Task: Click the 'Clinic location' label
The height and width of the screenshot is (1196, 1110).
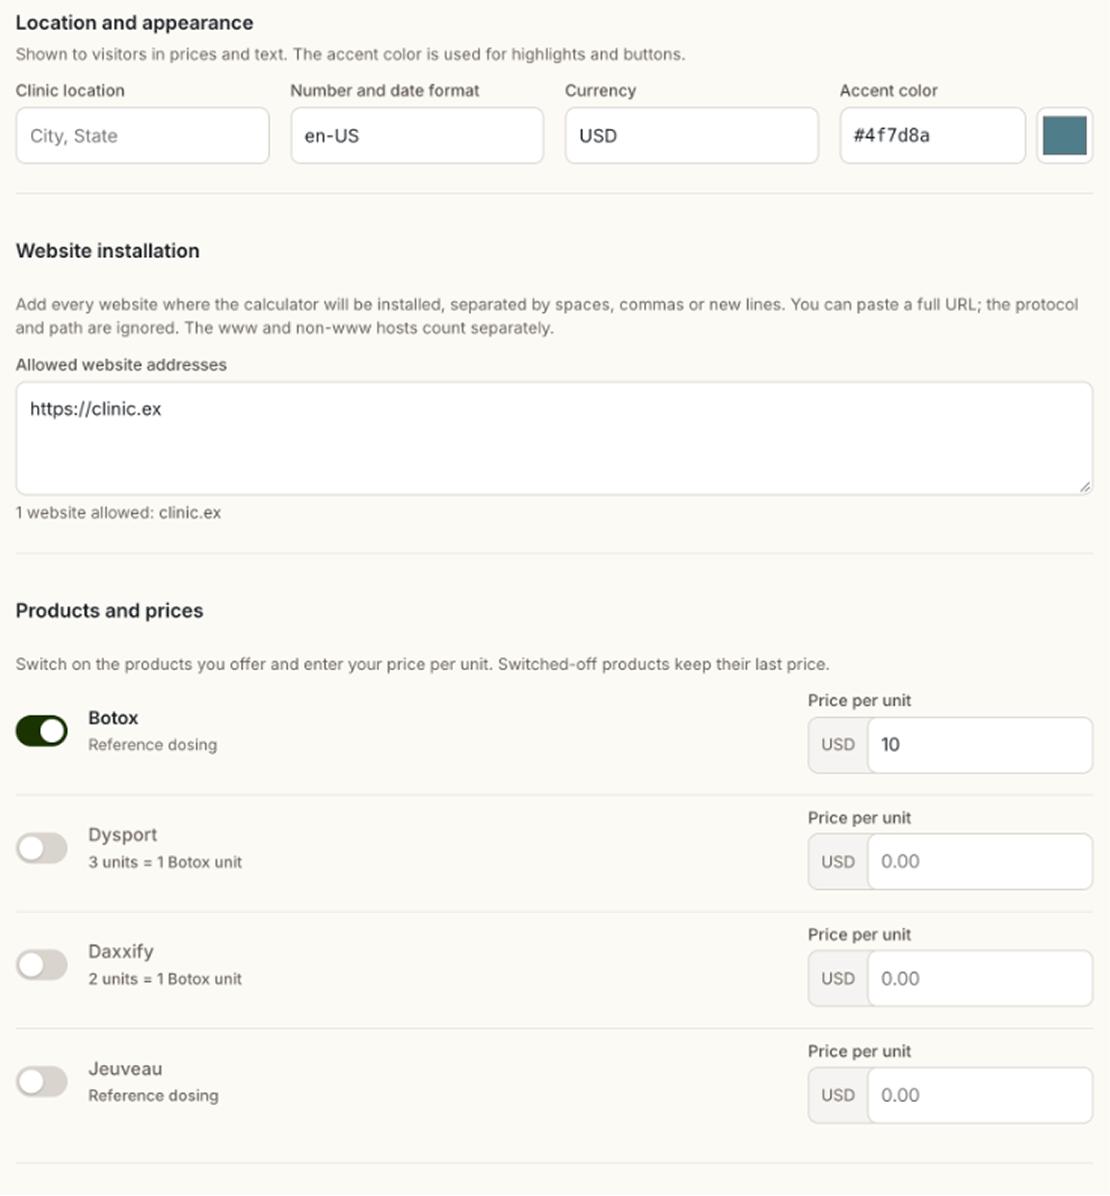Action: coord(70,91)
